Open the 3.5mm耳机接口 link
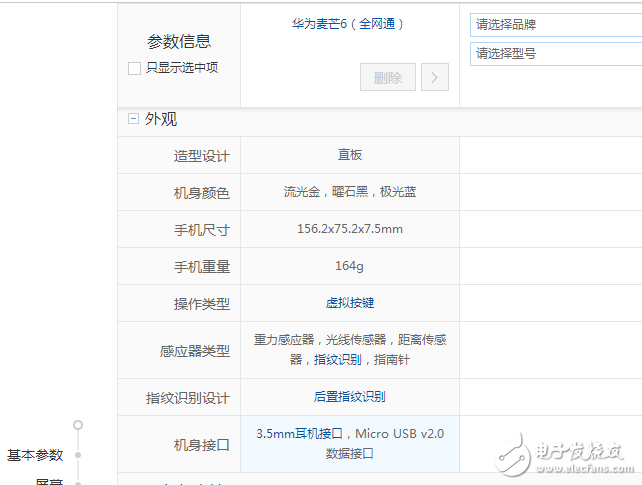 [299, 433]
